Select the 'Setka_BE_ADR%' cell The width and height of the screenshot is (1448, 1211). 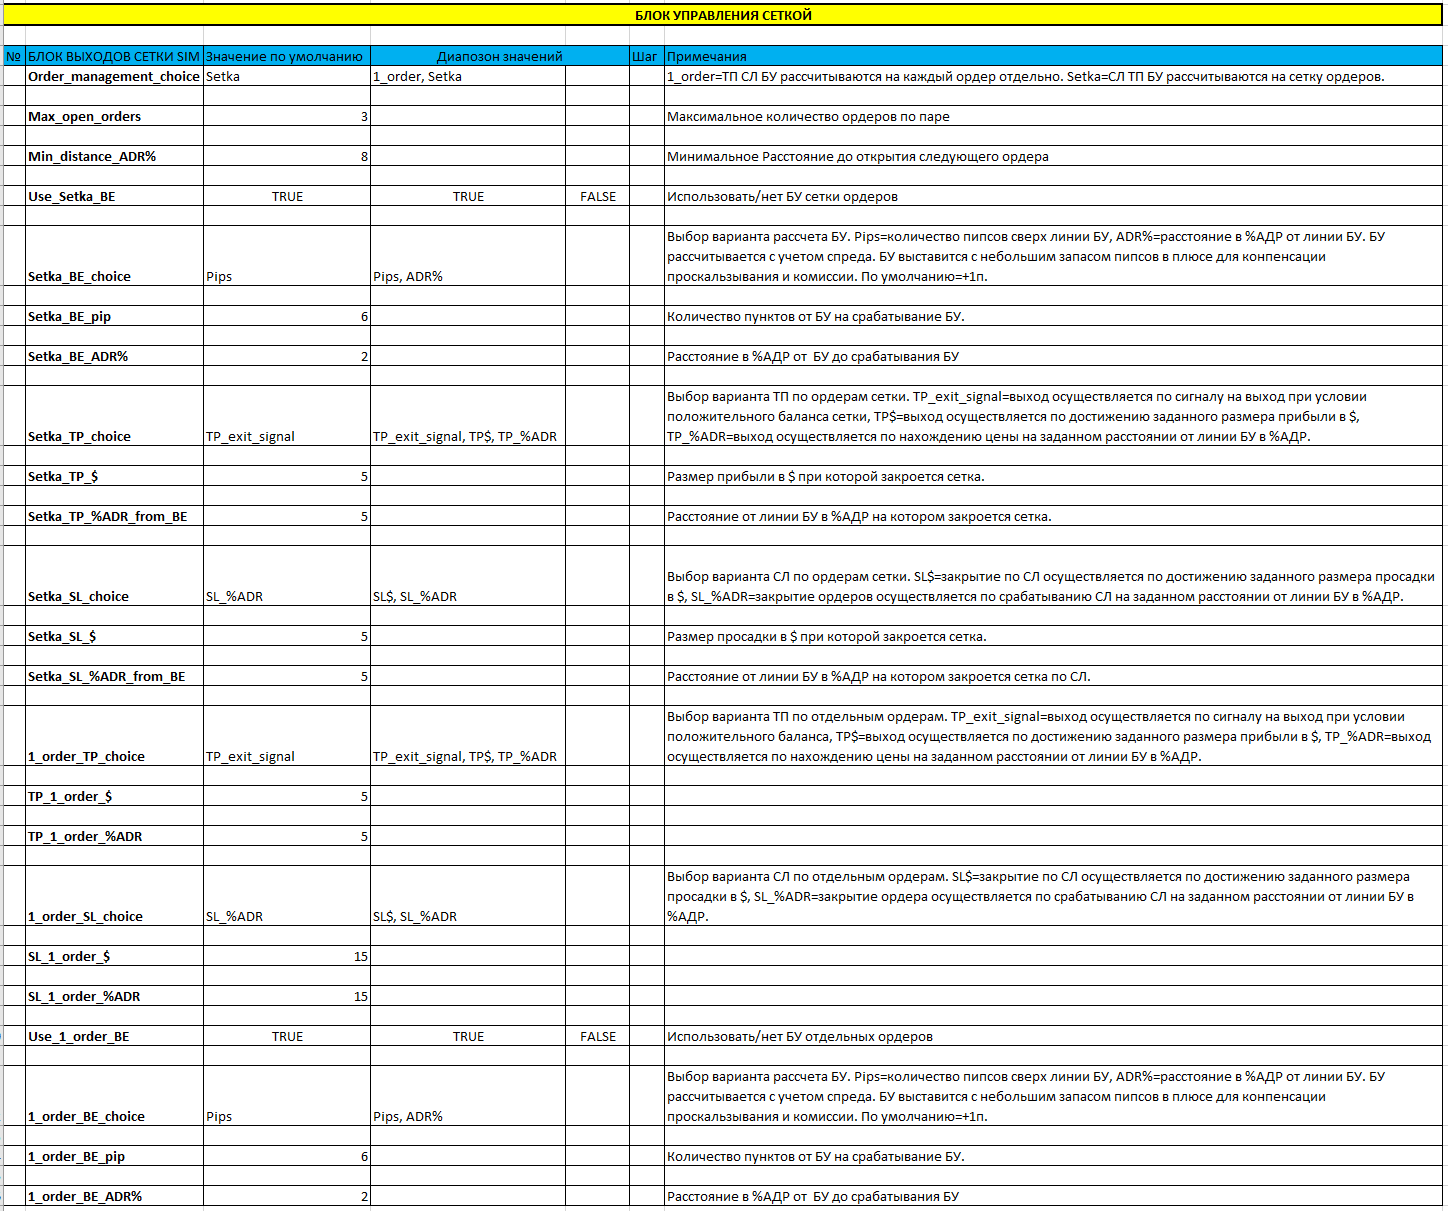coord(114,356)
